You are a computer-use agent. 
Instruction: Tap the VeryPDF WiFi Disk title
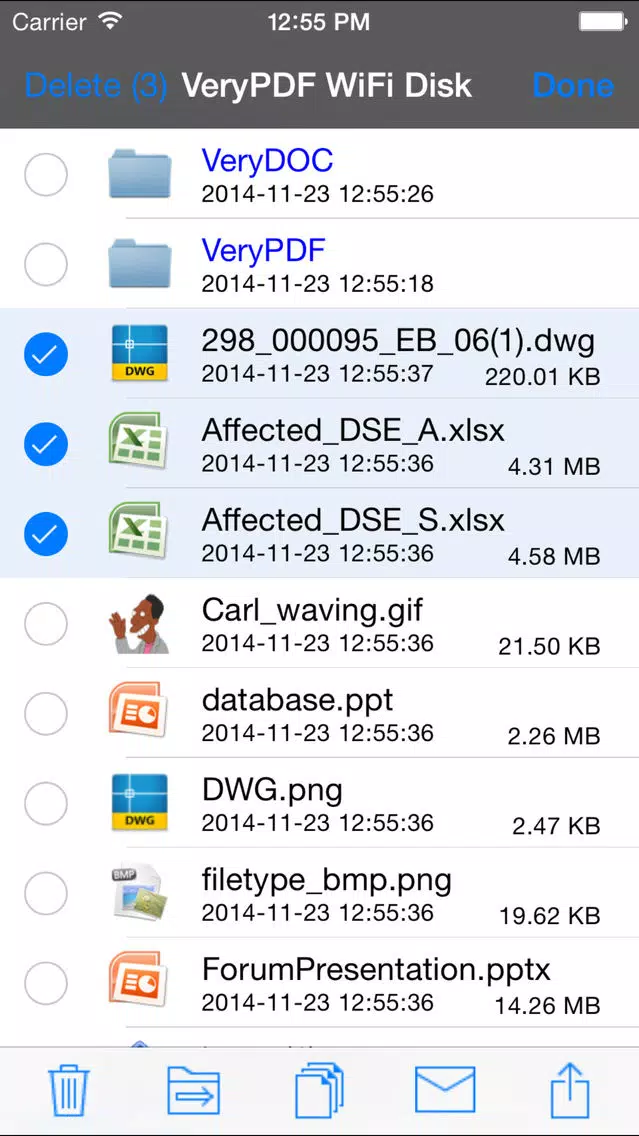pos(326,85)
